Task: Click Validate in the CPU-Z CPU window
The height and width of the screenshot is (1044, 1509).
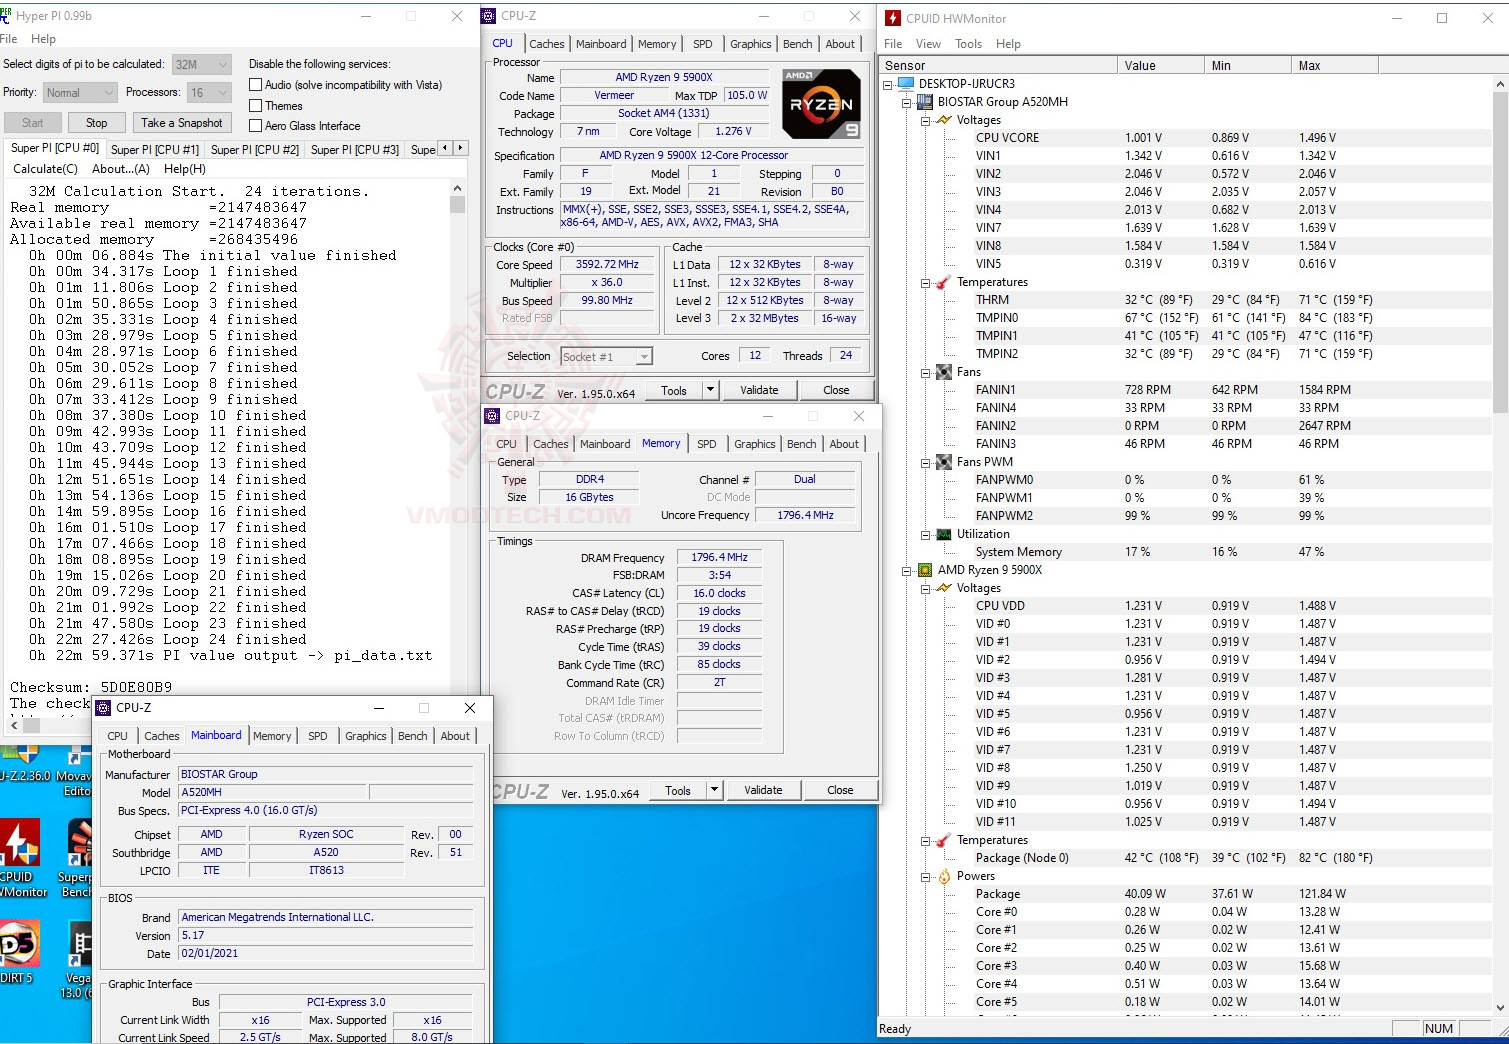Action: pos(759,390)
